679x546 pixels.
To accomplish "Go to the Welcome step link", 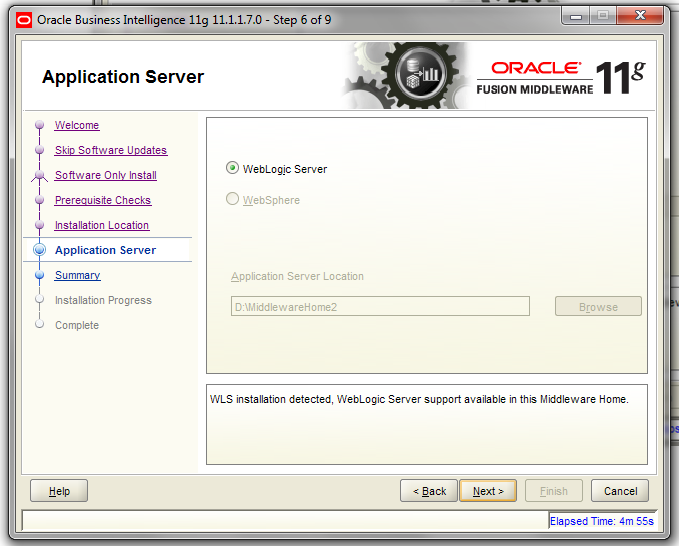I will (x=77, y=125).
